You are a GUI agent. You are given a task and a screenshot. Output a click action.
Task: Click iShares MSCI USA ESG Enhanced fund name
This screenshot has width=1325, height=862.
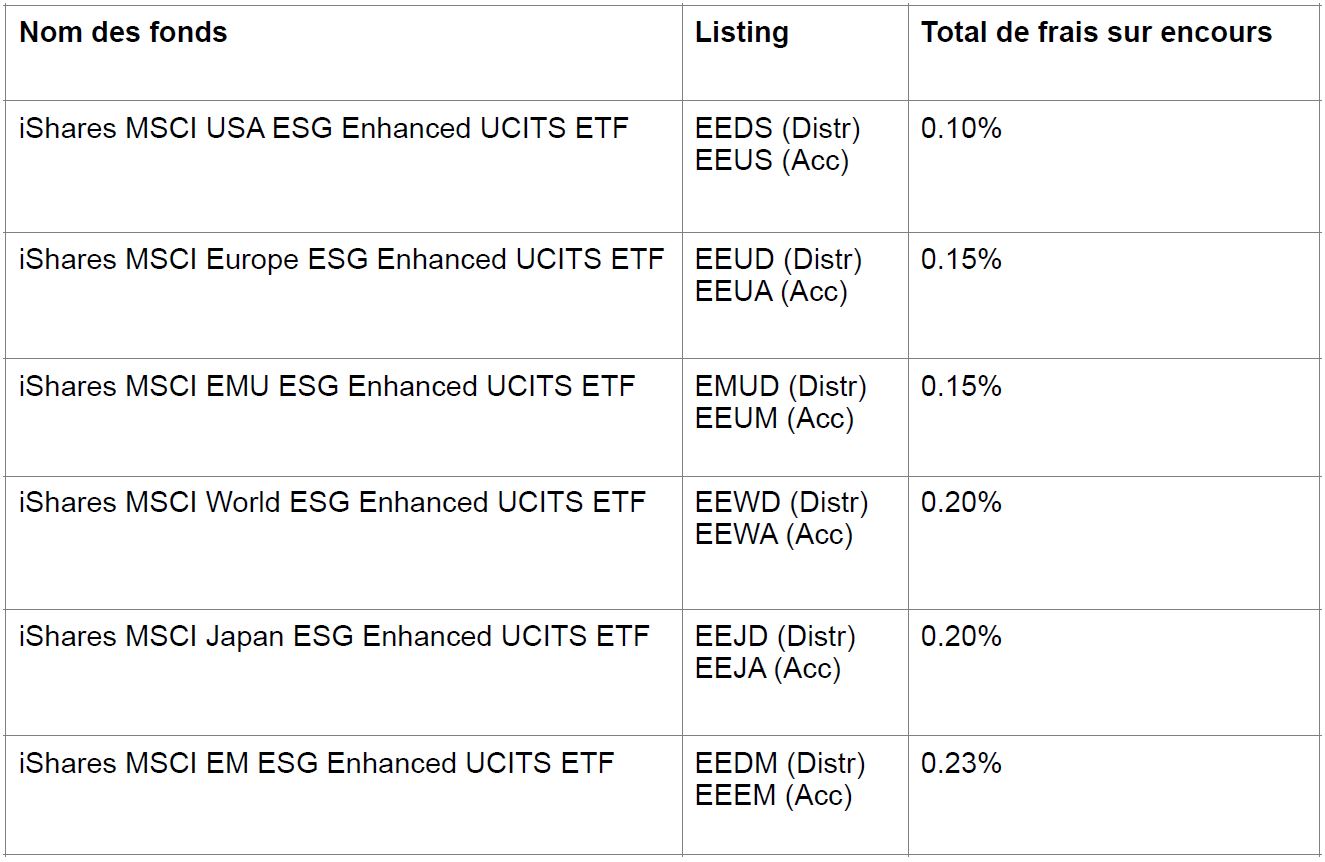323,129
